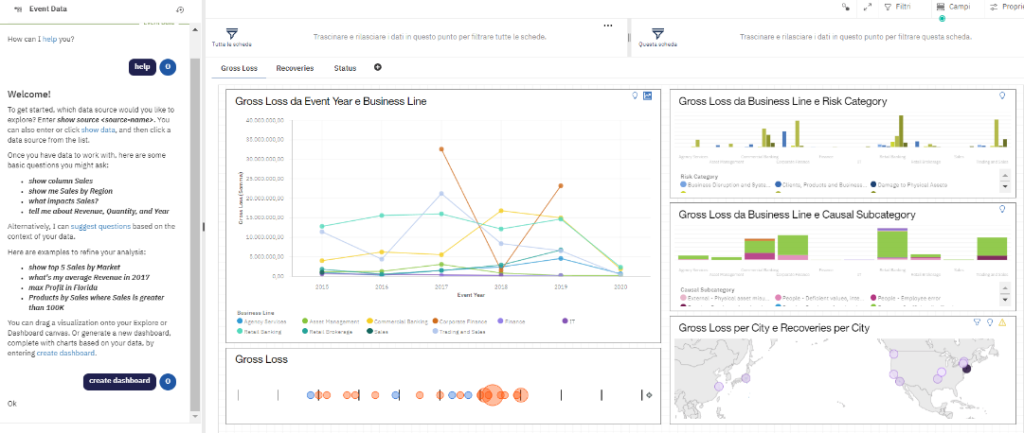
Task: Click the 'show data' link
Action: (x=98, y=130)
